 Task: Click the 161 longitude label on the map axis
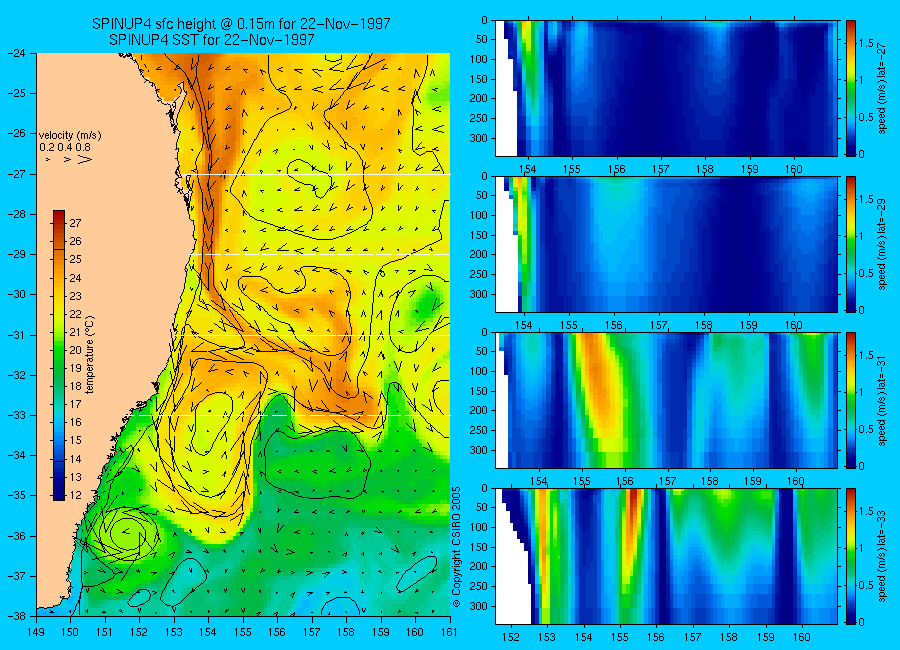click(450, 632)
